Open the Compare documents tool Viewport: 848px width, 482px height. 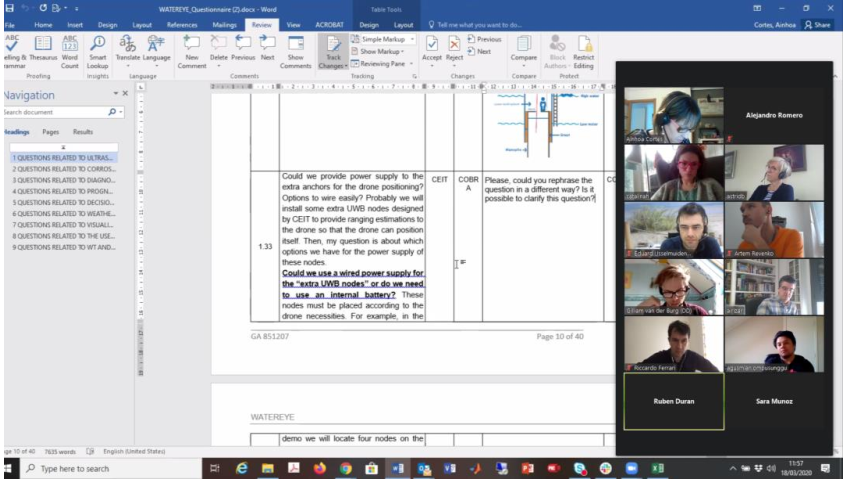pyautogui.click(x=524, y=49)
